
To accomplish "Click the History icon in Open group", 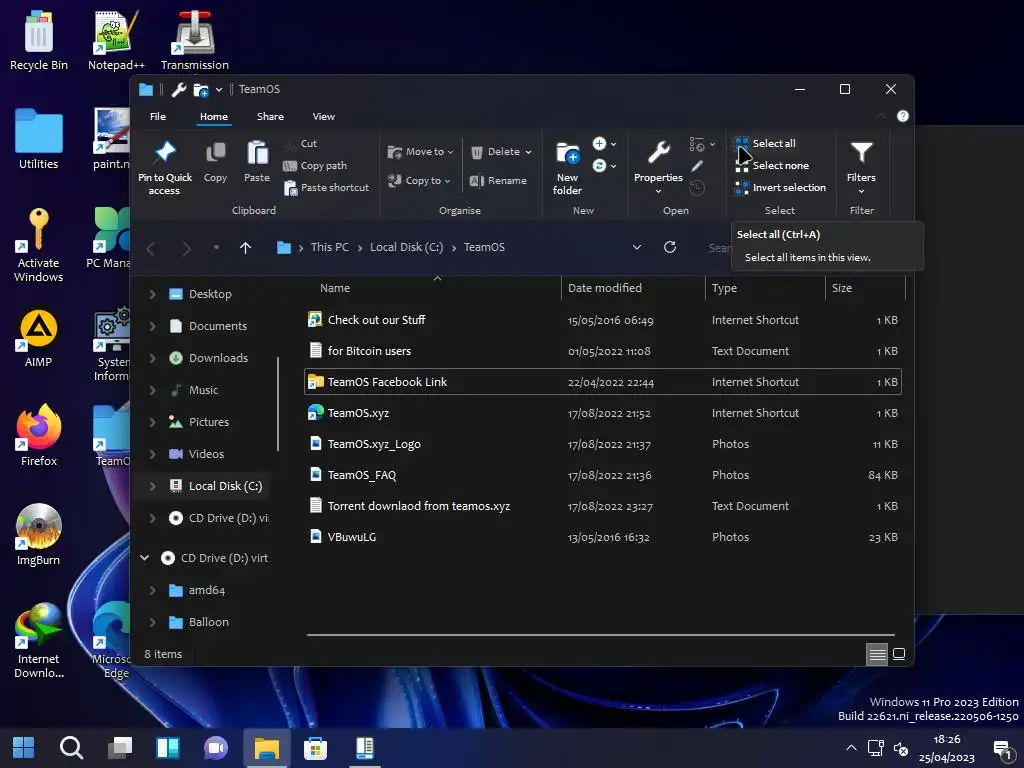I will point(697,188).
